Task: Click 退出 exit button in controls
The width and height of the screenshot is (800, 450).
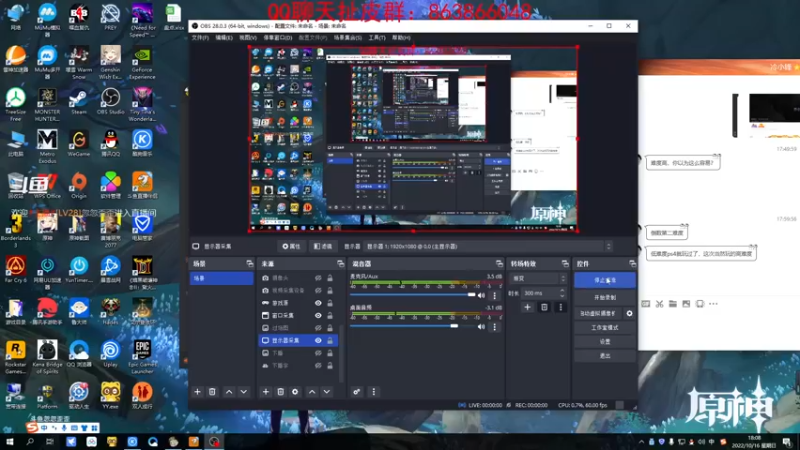Action: click(605, 356)
